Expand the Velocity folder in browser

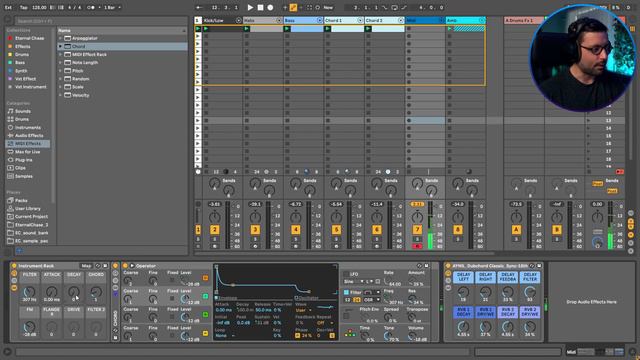(x=60, y=95)
